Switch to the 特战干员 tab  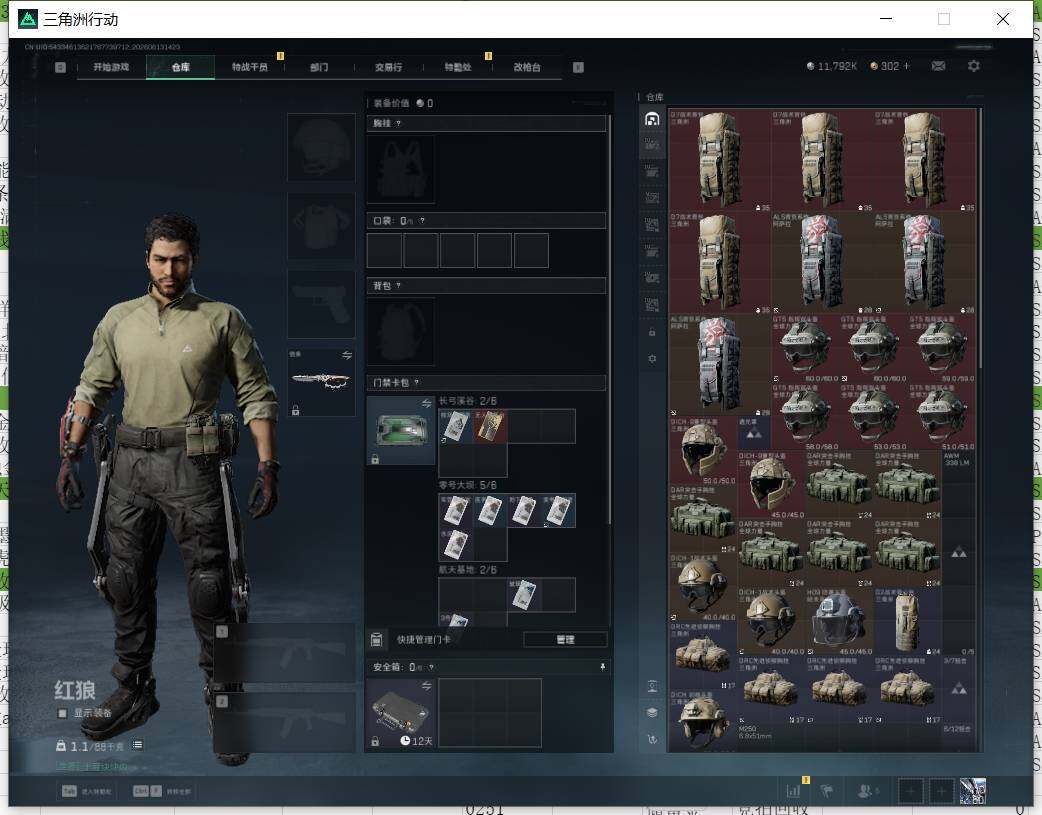pyautogui.click(x=249, y=67)
